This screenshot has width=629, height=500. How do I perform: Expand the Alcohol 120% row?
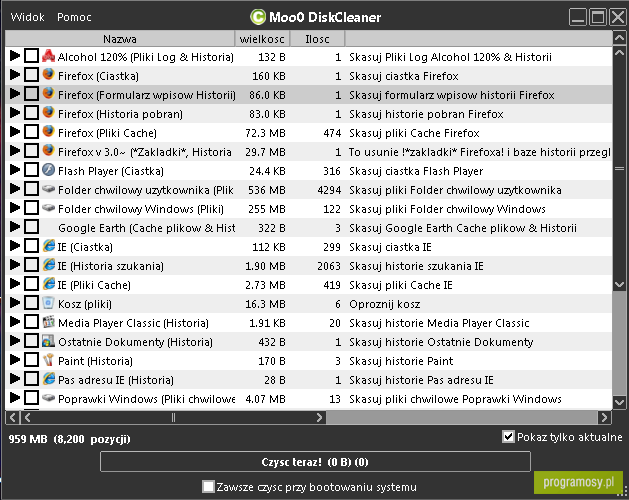click(x=15, y=56)
